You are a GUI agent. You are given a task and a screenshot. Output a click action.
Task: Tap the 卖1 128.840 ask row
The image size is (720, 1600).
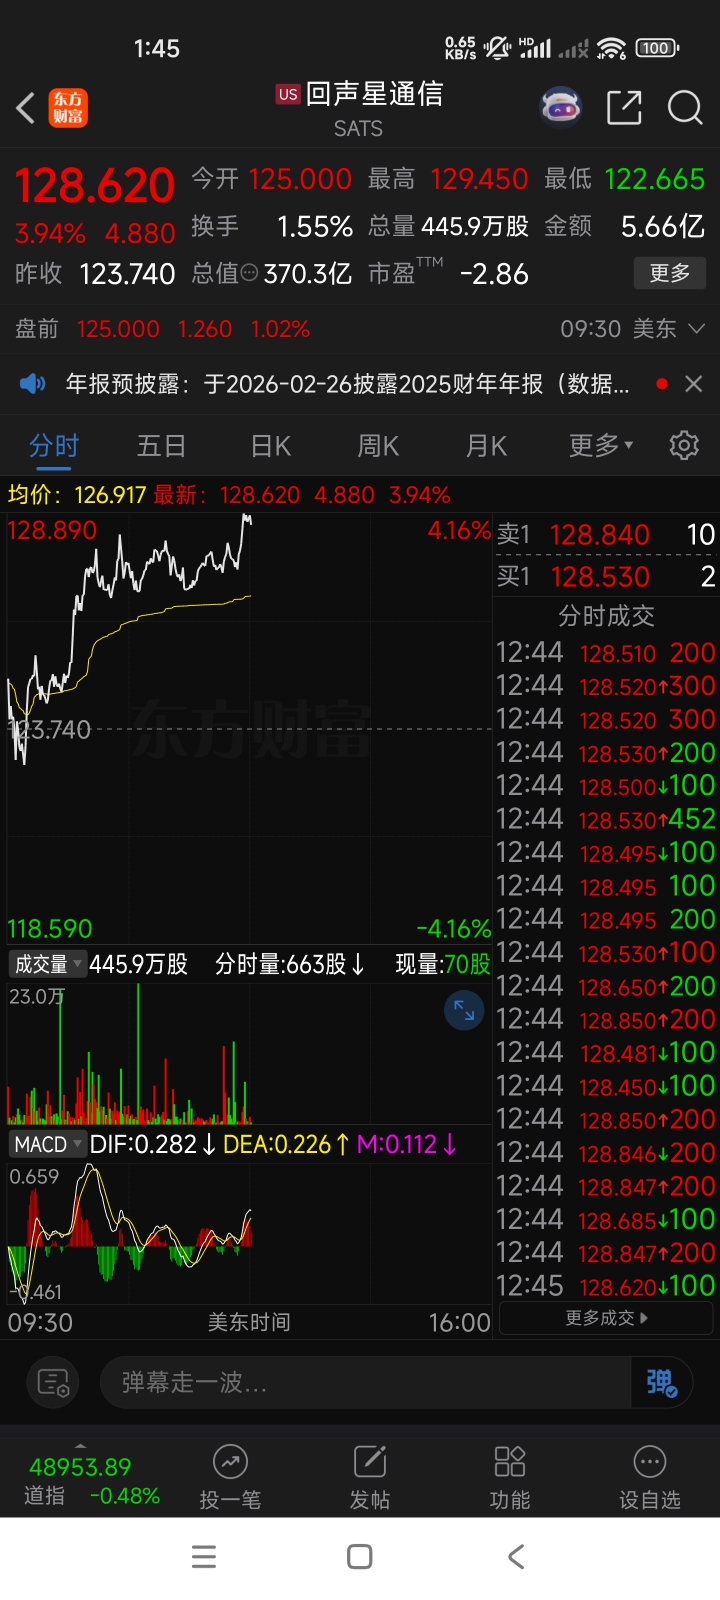pyautogui.click(x=606, y=535)
